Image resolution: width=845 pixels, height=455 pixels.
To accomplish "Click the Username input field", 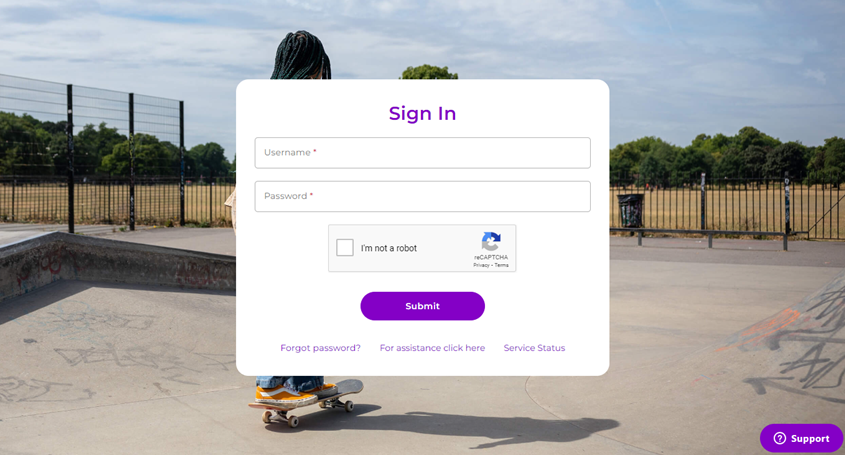I will click(x=422, y=153).
